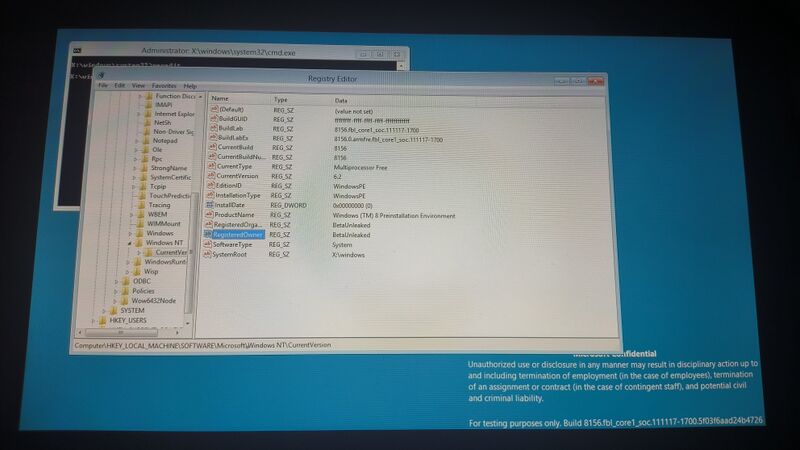The width and height of the screenshot is (800, 450).
Task: Click the BuildLabEx string value icon
Action: coord(213,137)
